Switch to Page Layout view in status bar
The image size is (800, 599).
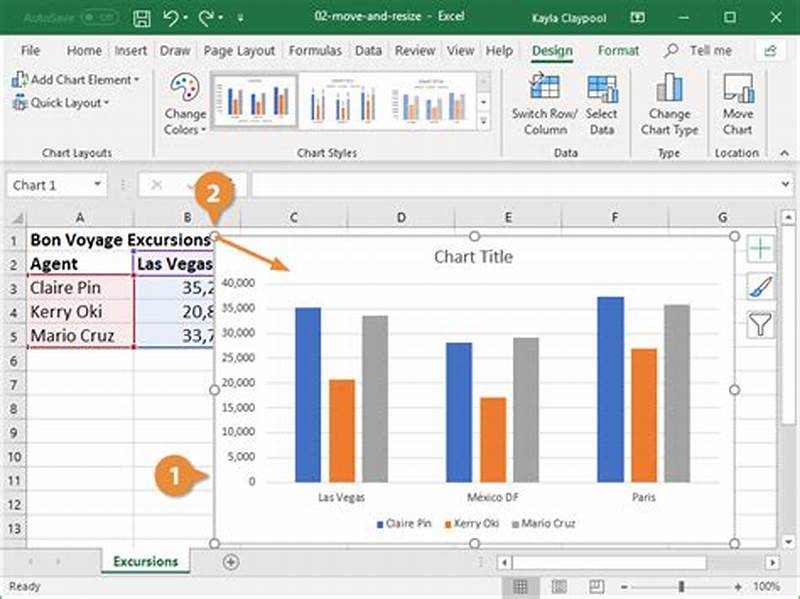click(x=557, y=585)
